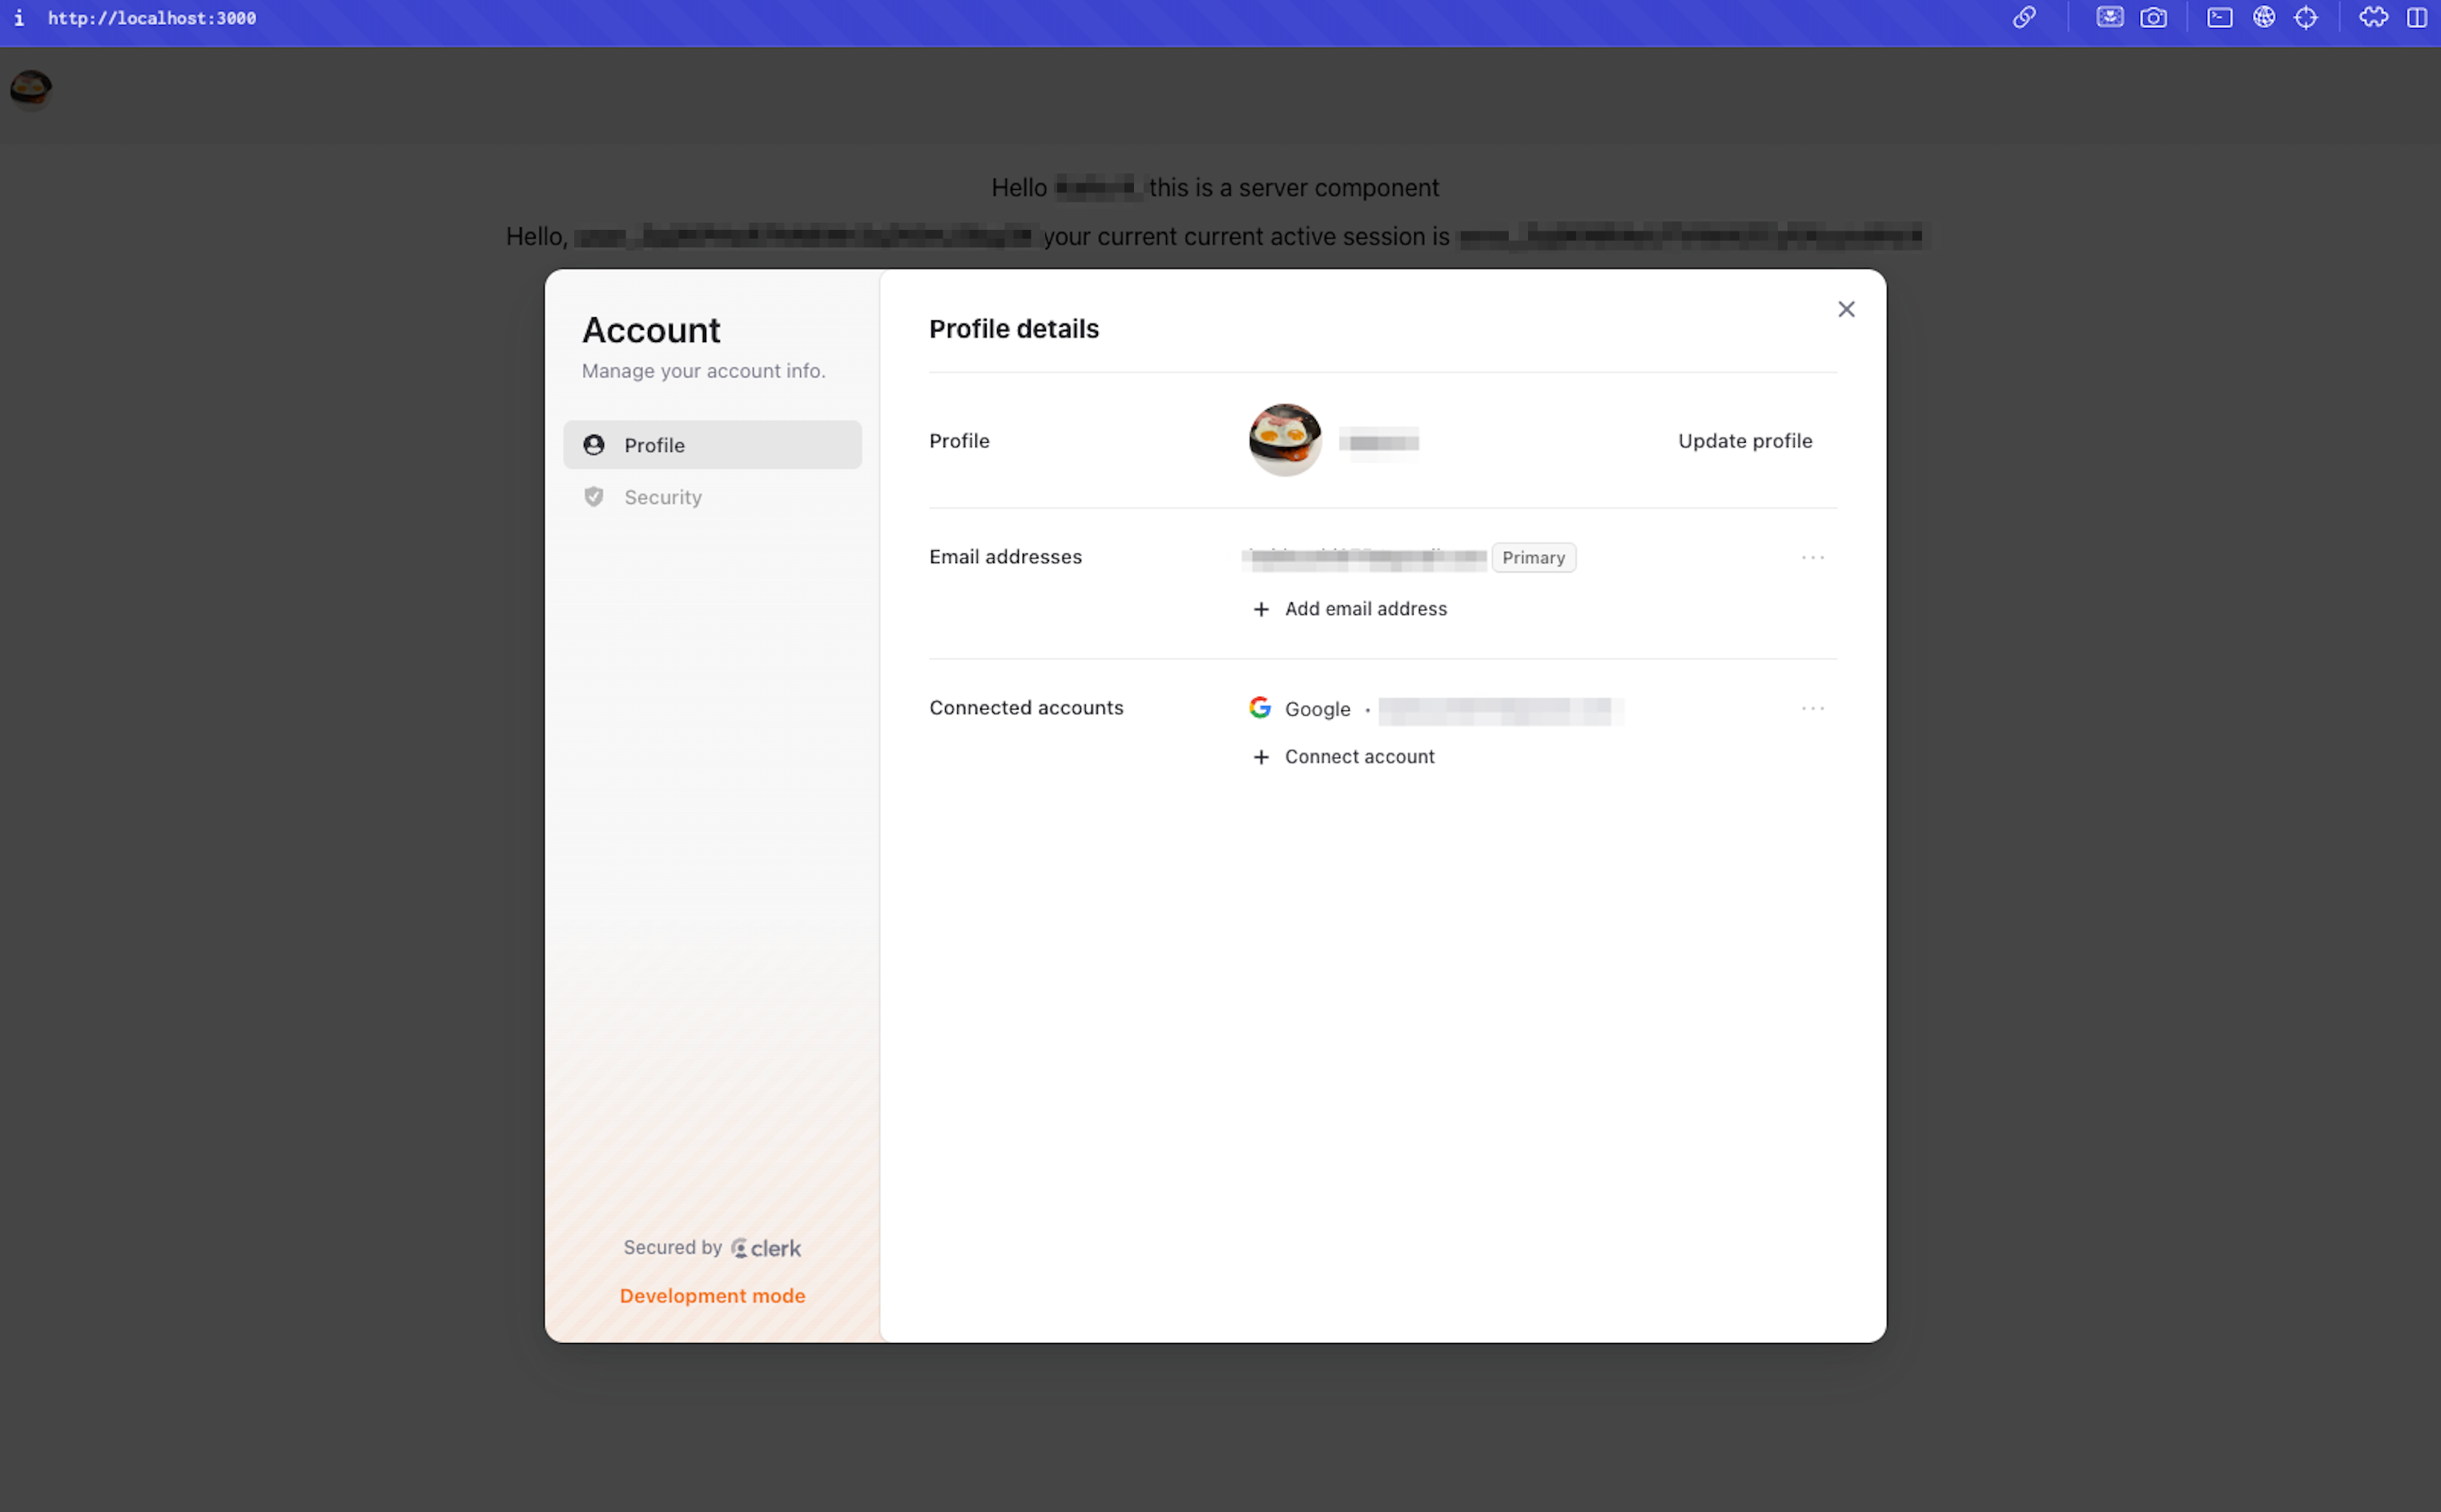Click the Secured by clerk link

click(x=711, y=1247)
